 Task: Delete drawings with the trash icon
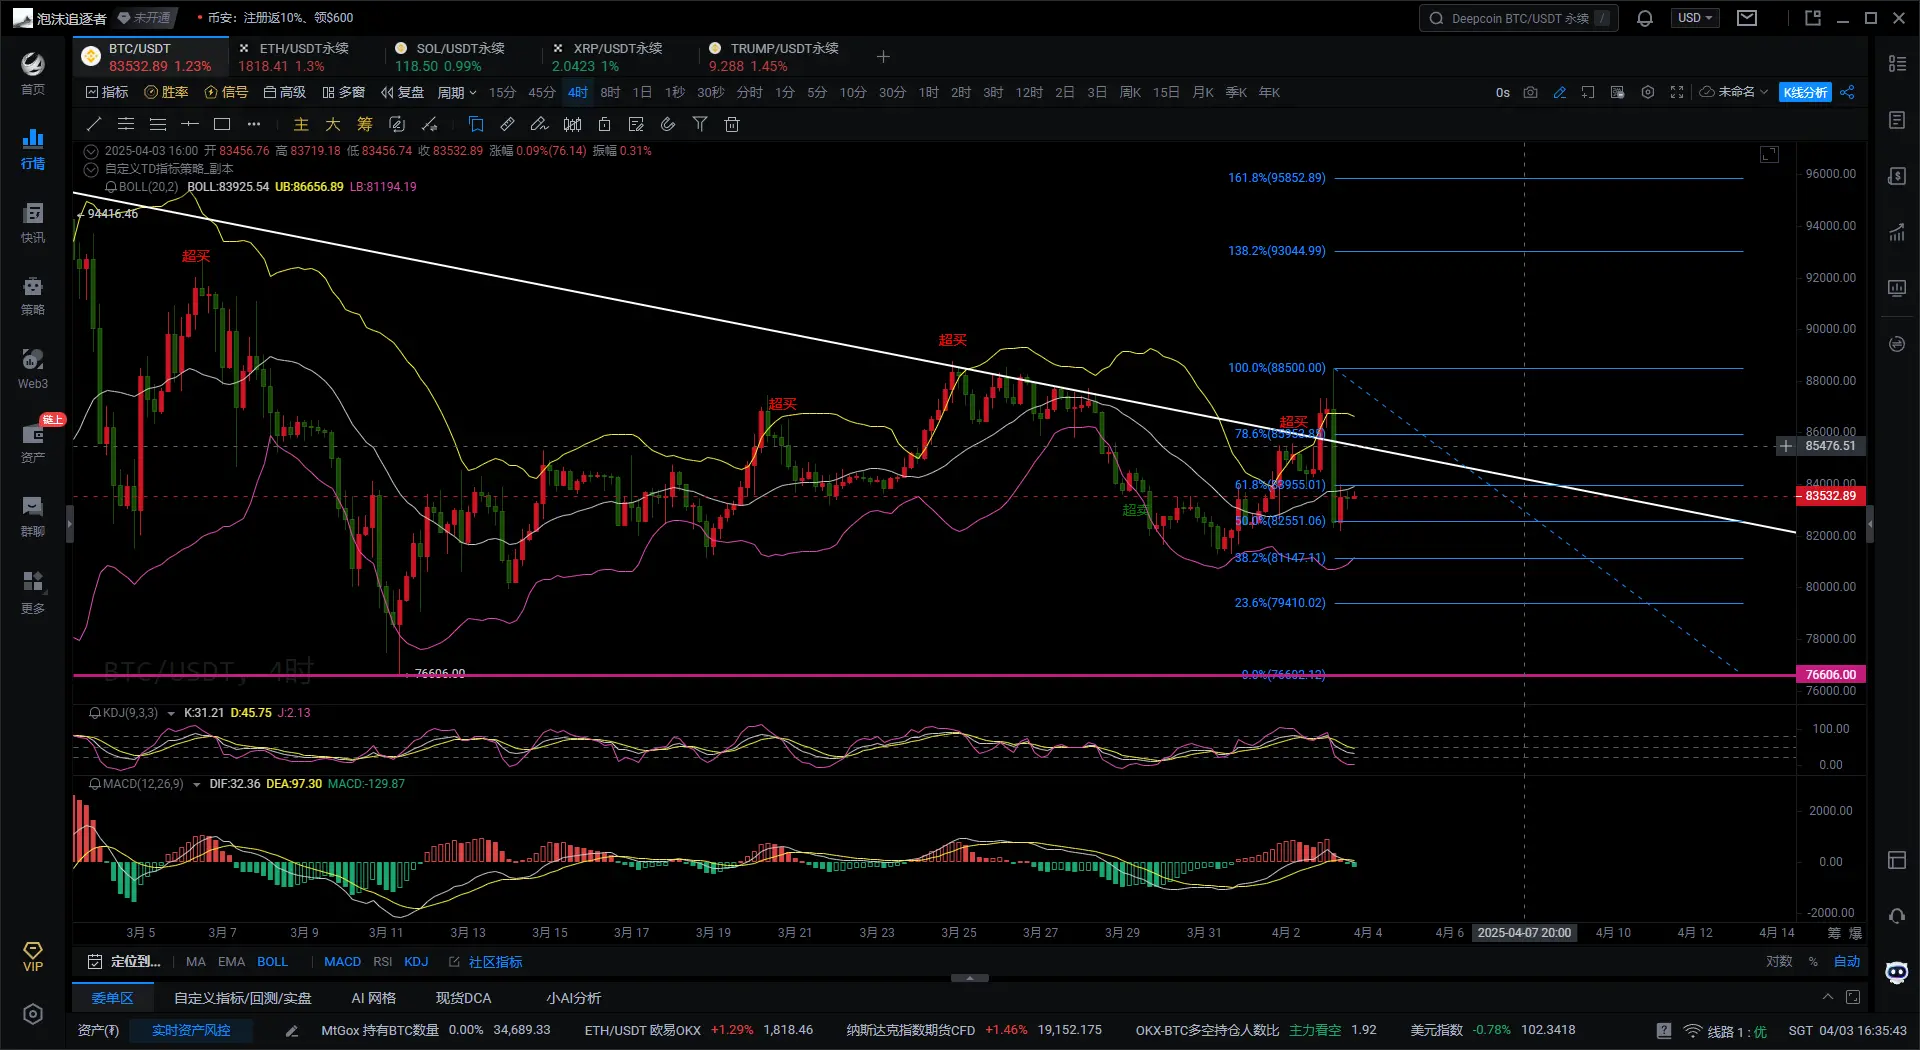click(732, 124)
